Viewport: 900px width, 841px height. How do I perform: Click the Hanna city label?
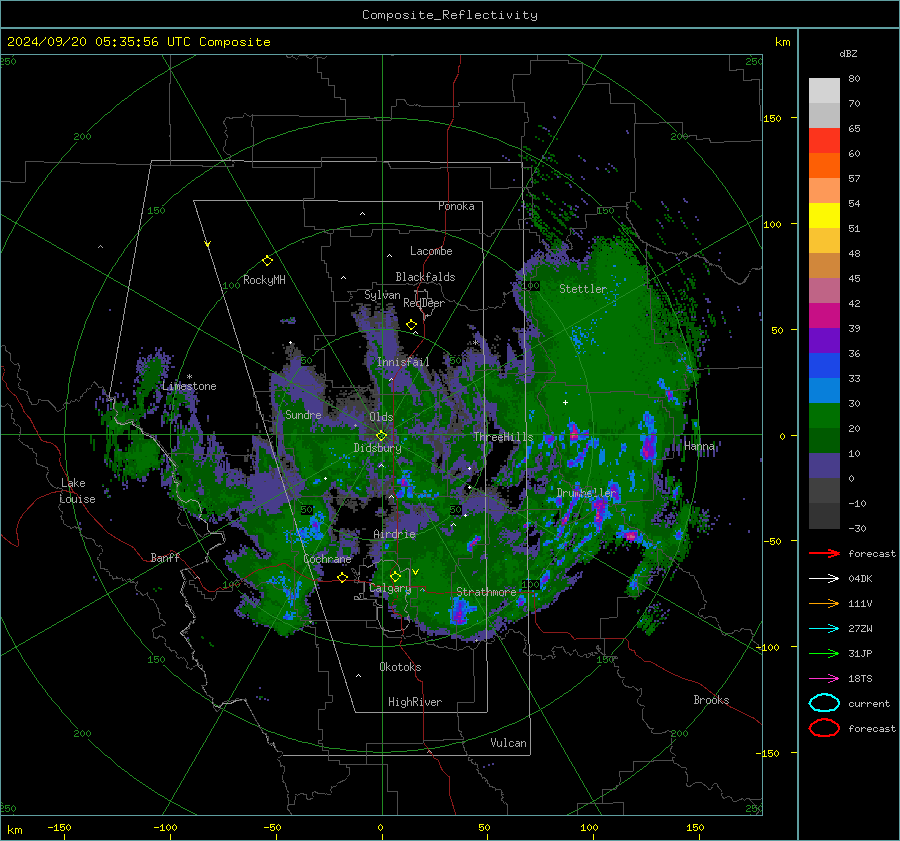coord(699,445)
